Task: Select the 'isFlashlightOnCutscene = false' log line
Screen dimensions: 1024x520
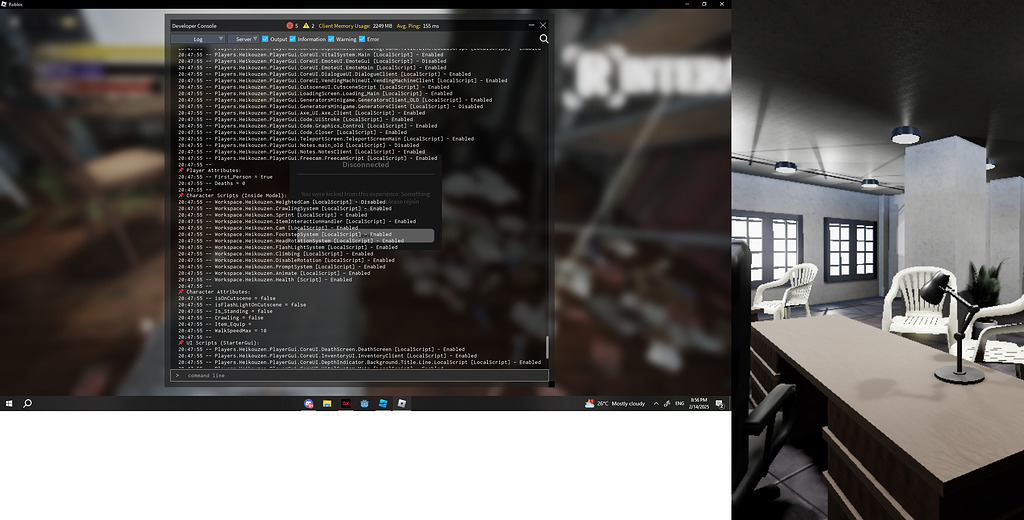Action: [242, 305]
